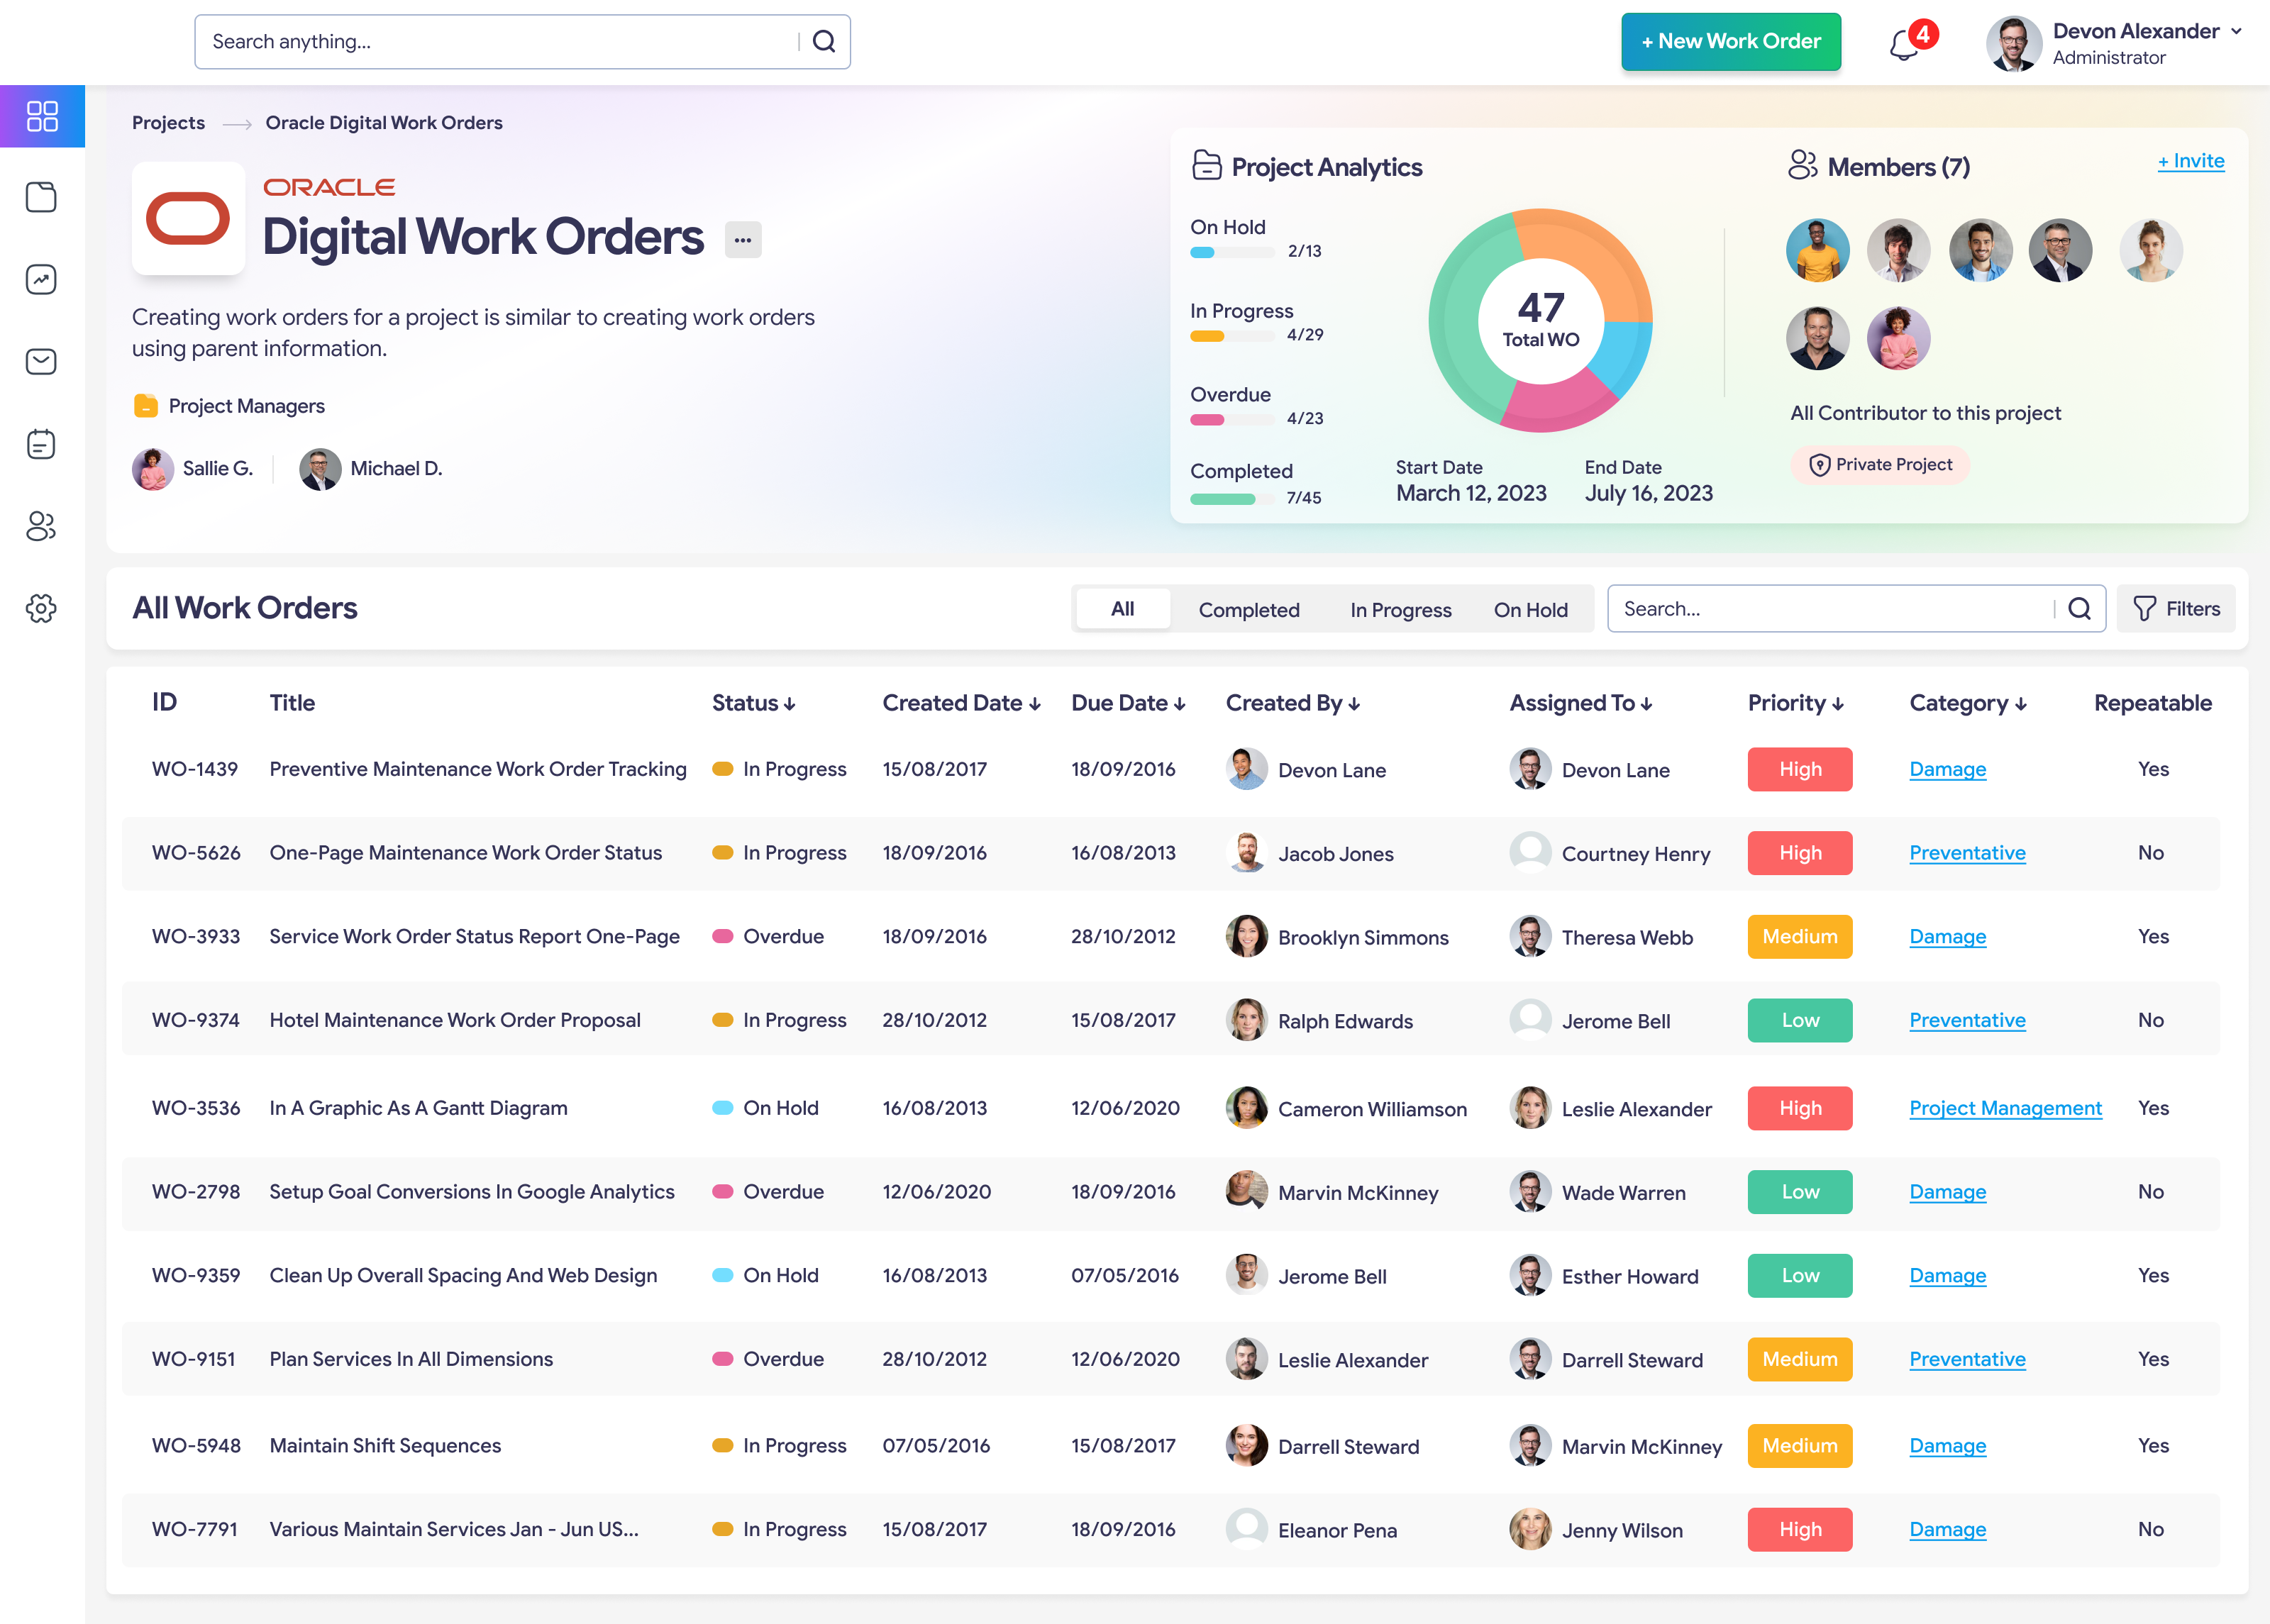The height and width of the screenshot is (1624, 2270).
Task: Expand the Devon Alexander profile dropdown
Action: tap(2236, 31)
